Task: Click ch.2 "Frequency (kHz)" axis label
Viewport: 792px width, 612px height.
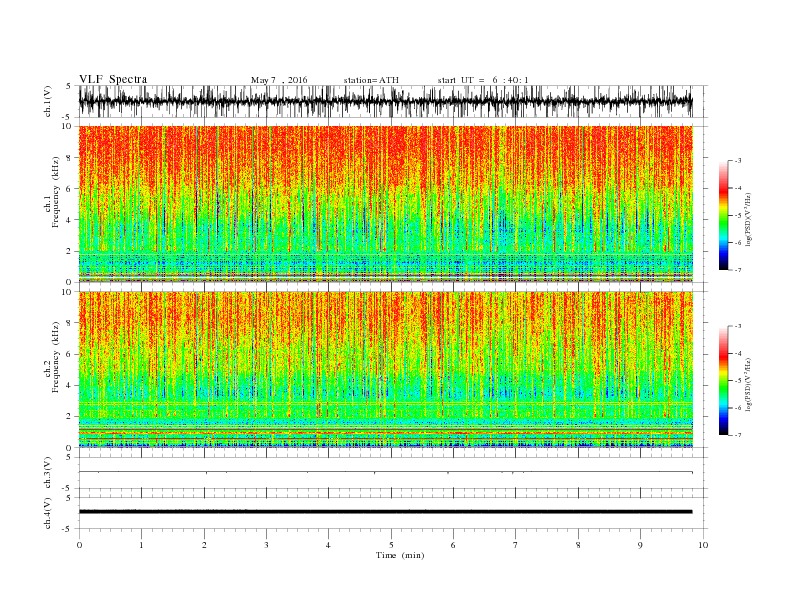Action: pyautogui.click(x=56, y=358)
